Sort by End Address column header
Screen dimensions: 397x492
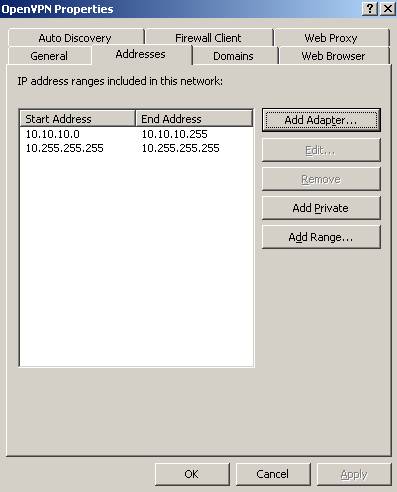[x=194, y=119]
